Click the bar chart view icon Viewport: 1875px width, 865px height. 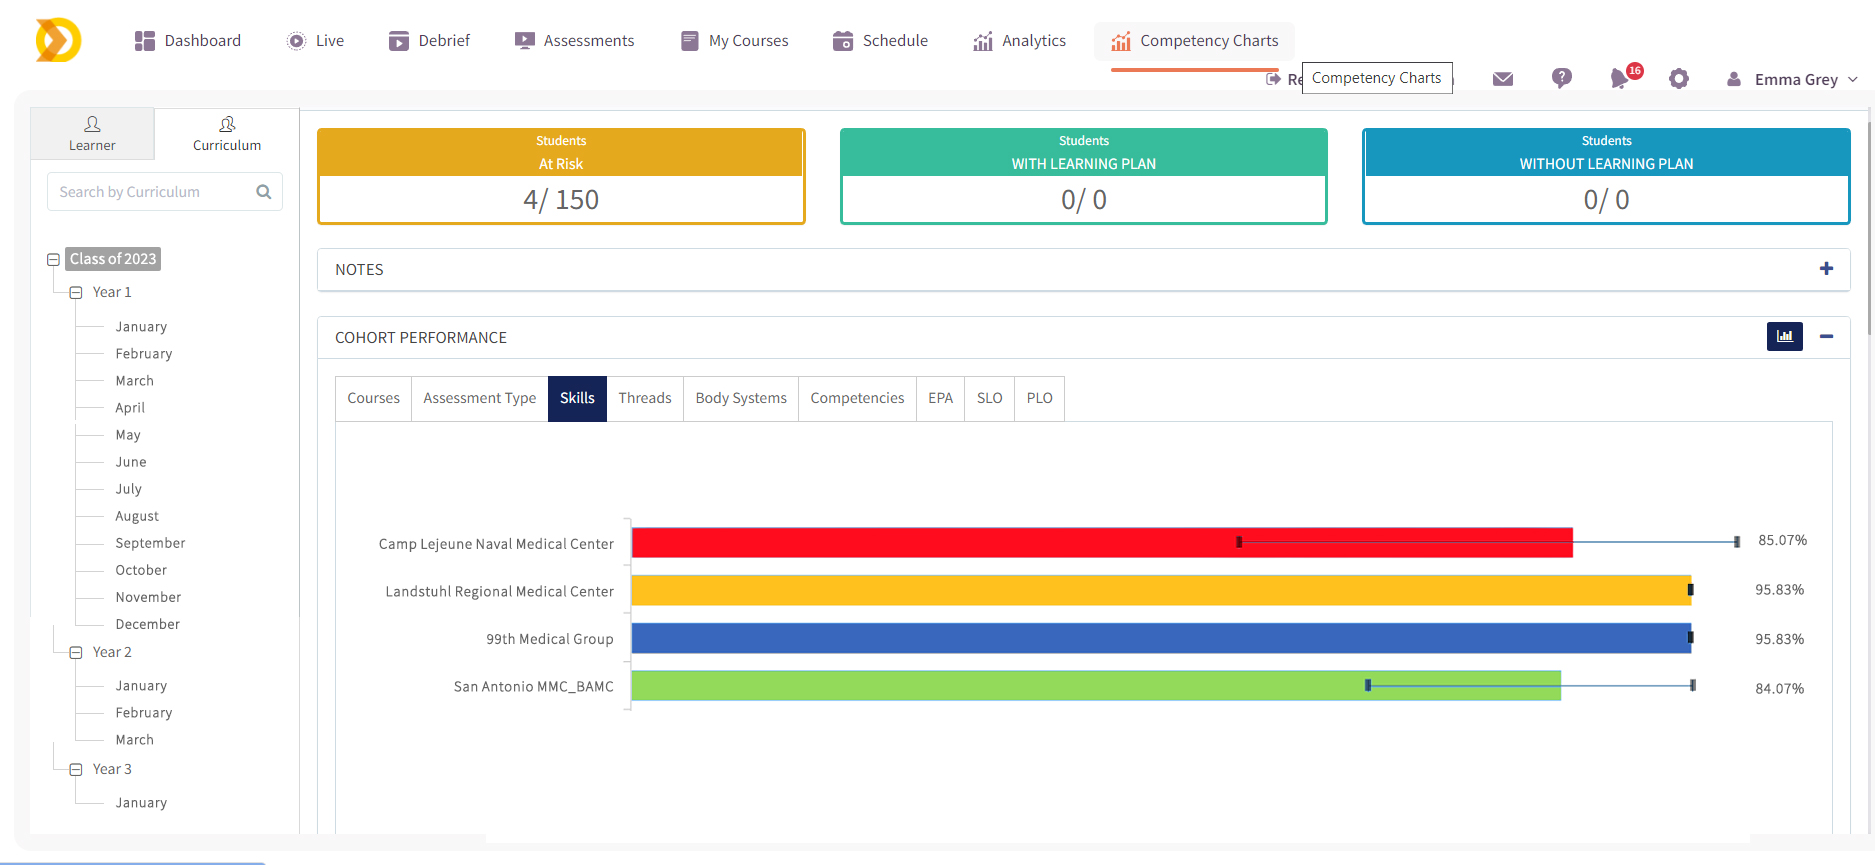[x=1784, y=337]
